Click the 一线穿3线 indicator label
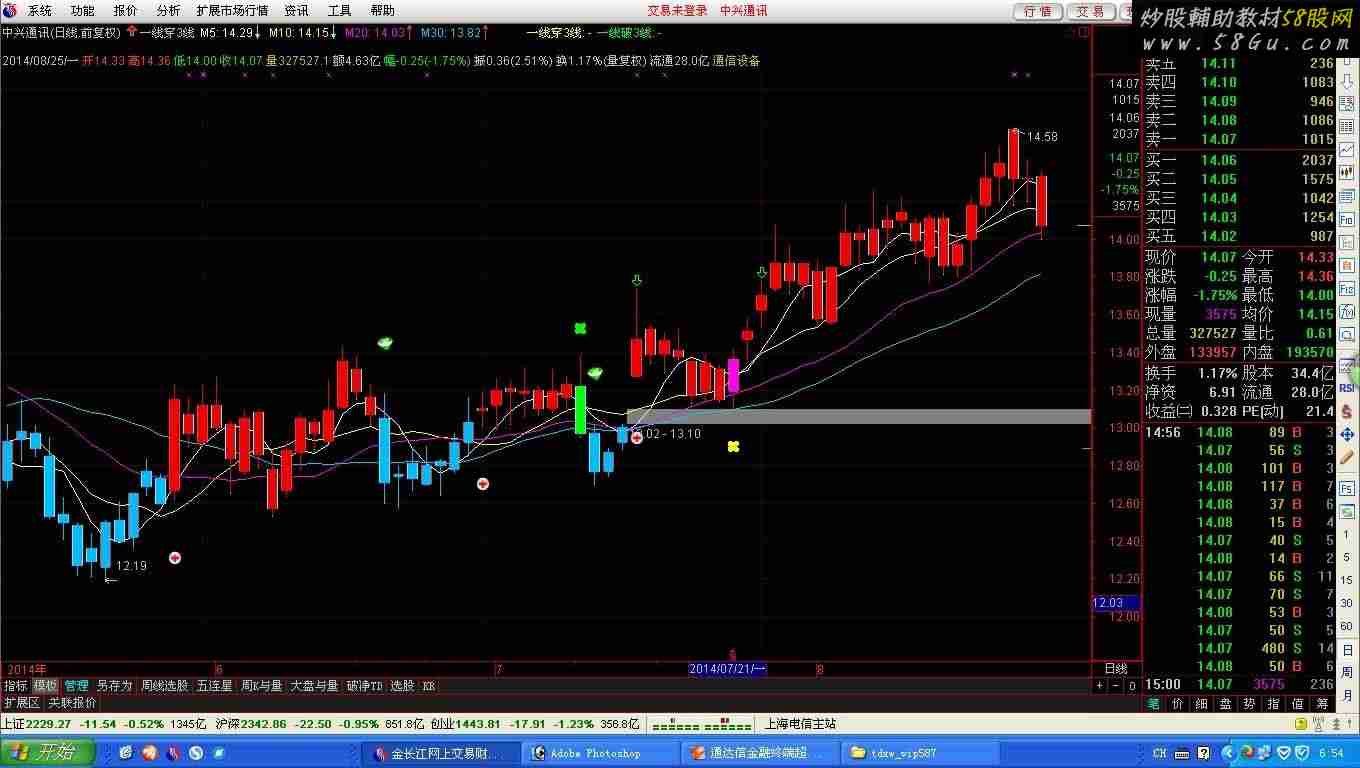The width and height of the screenshot is (1360, 768). pos(165,32)
